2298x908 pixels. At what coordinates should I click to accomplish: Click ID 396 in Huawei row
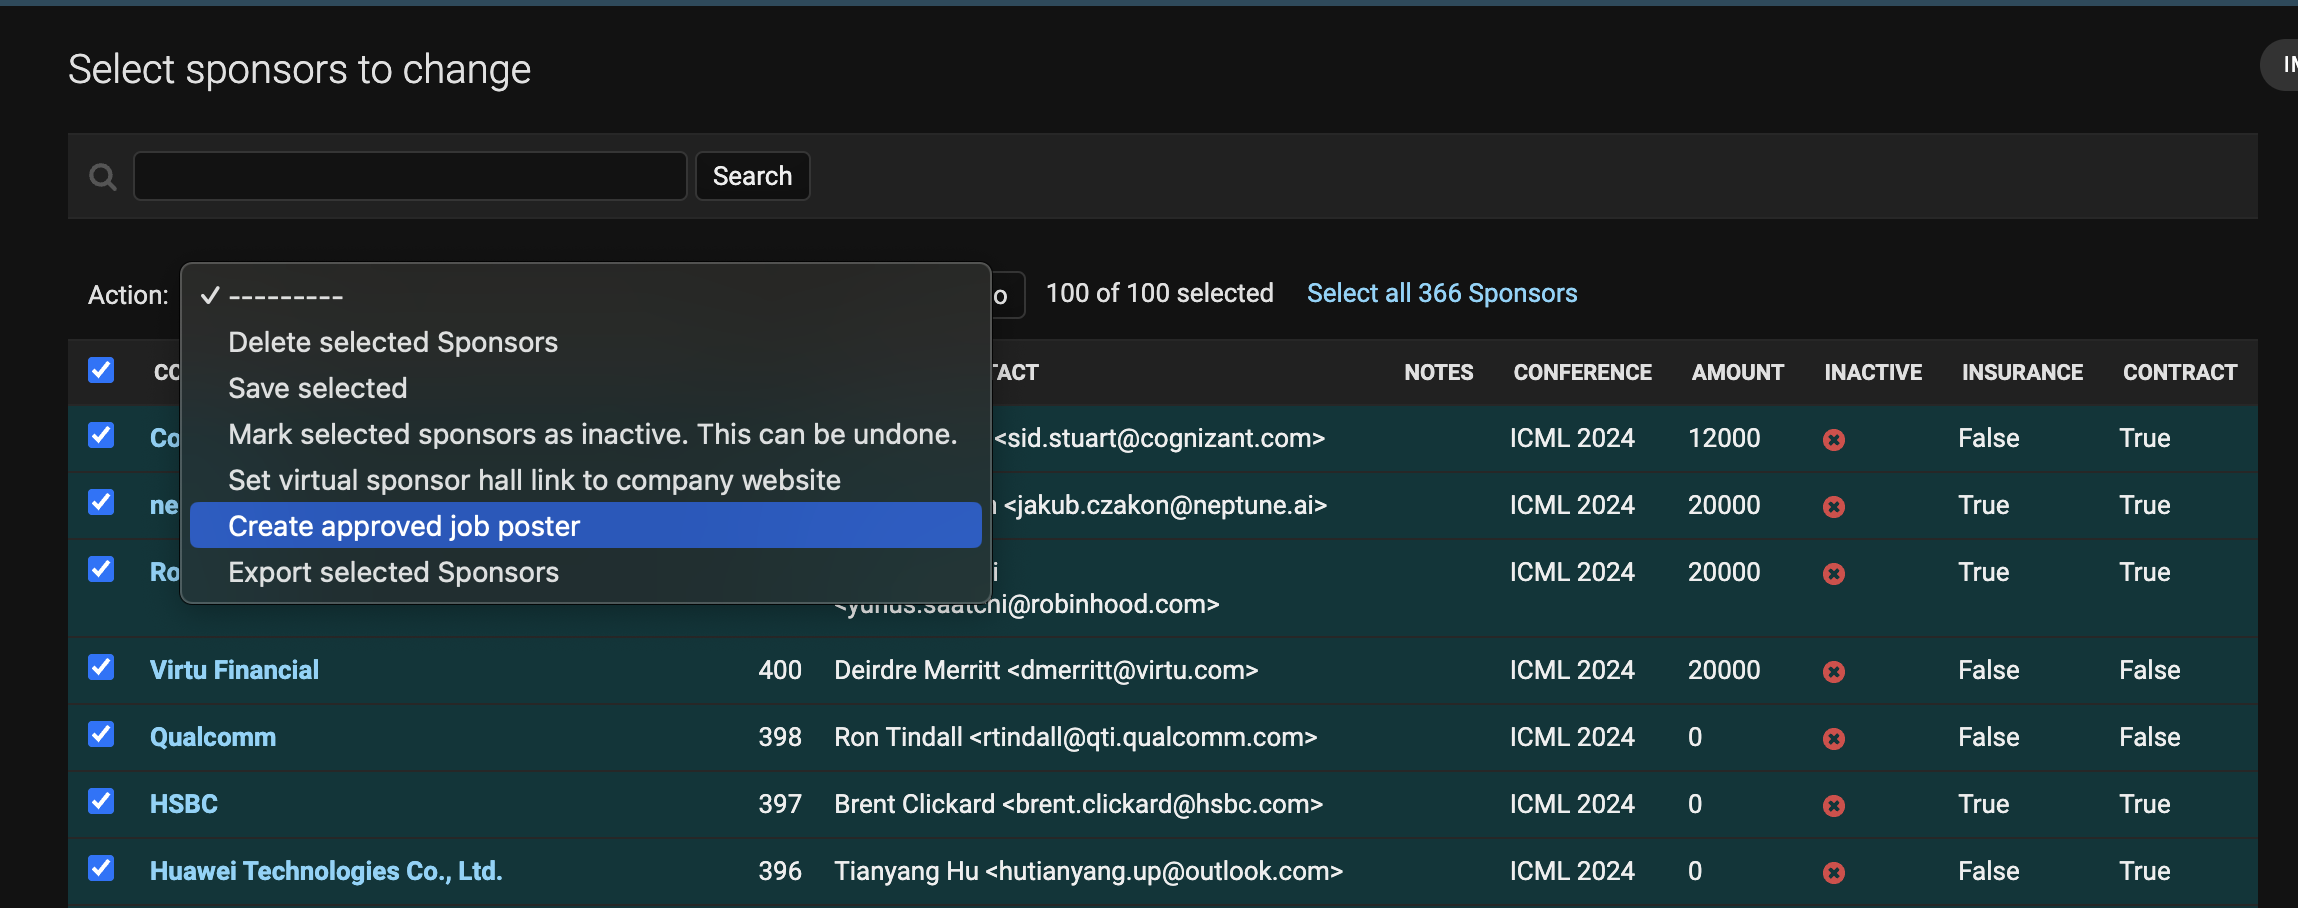(780, 871)
